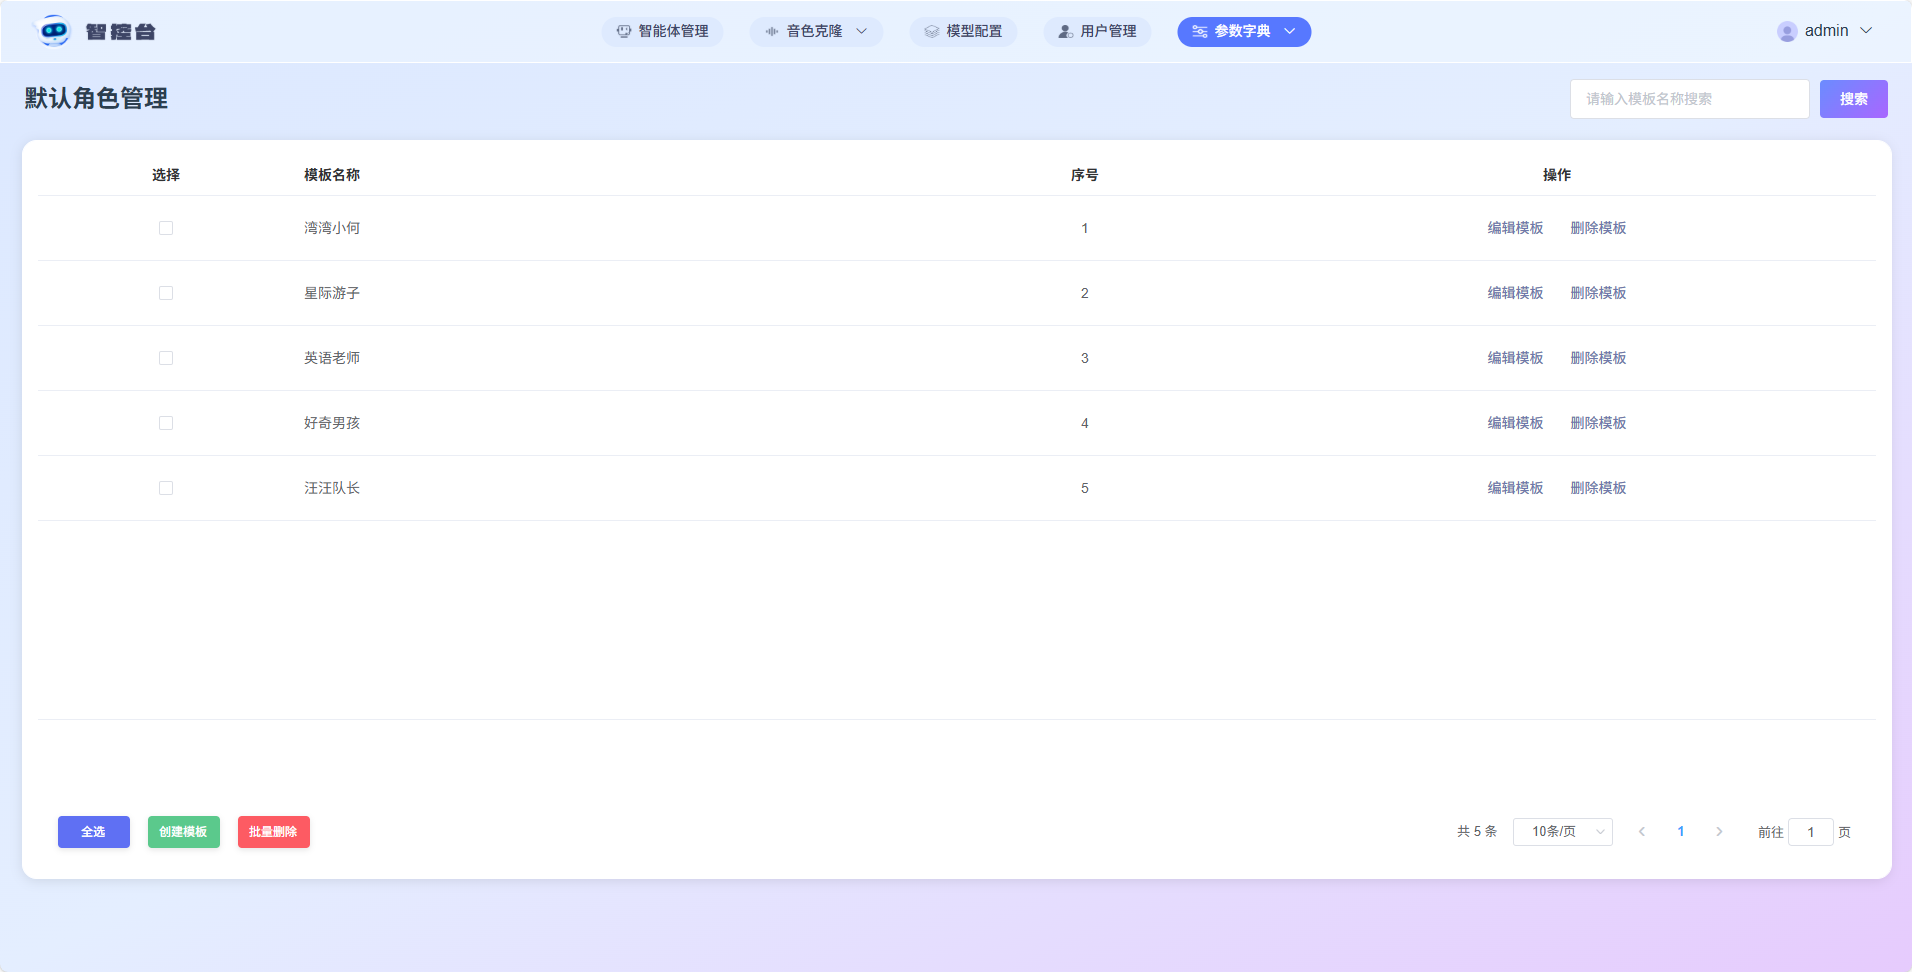
Task: Go to previous page arrow
Action: click(1641, 832)
